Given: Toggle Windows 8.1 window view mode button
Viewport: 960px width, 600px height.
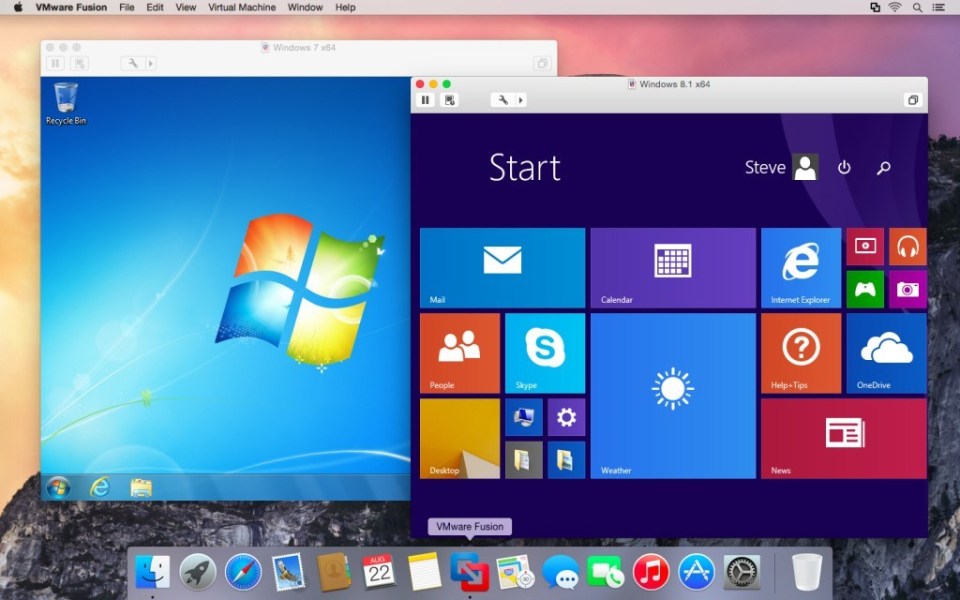Looking at the screenshot, I should 912,100.
